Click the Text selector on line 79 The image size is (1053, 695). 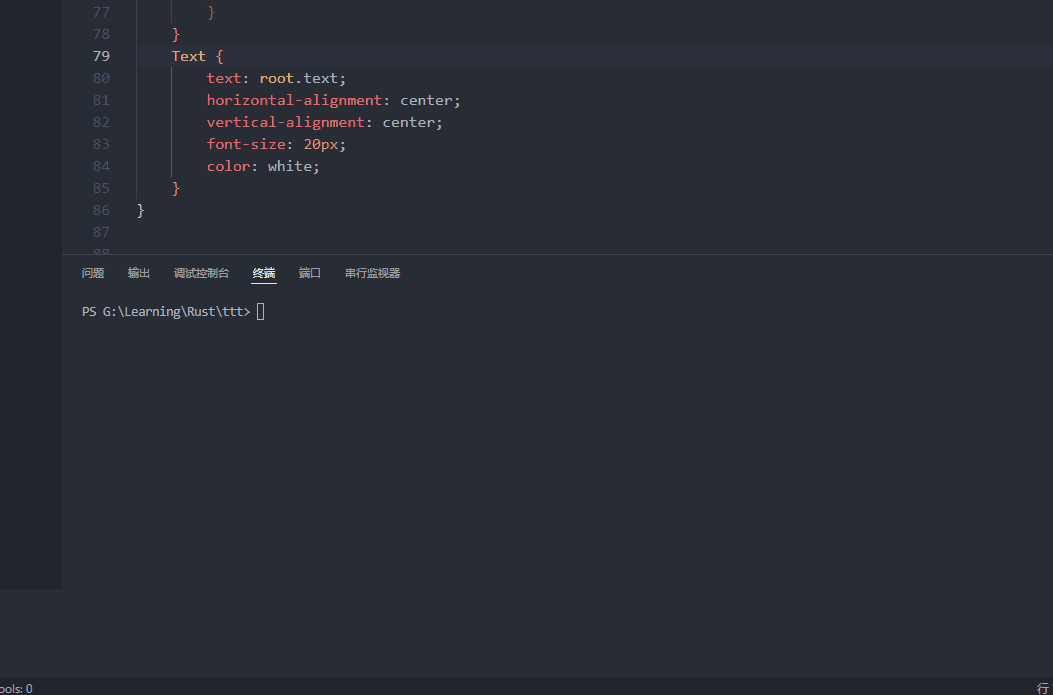click(x=188, y=55)
